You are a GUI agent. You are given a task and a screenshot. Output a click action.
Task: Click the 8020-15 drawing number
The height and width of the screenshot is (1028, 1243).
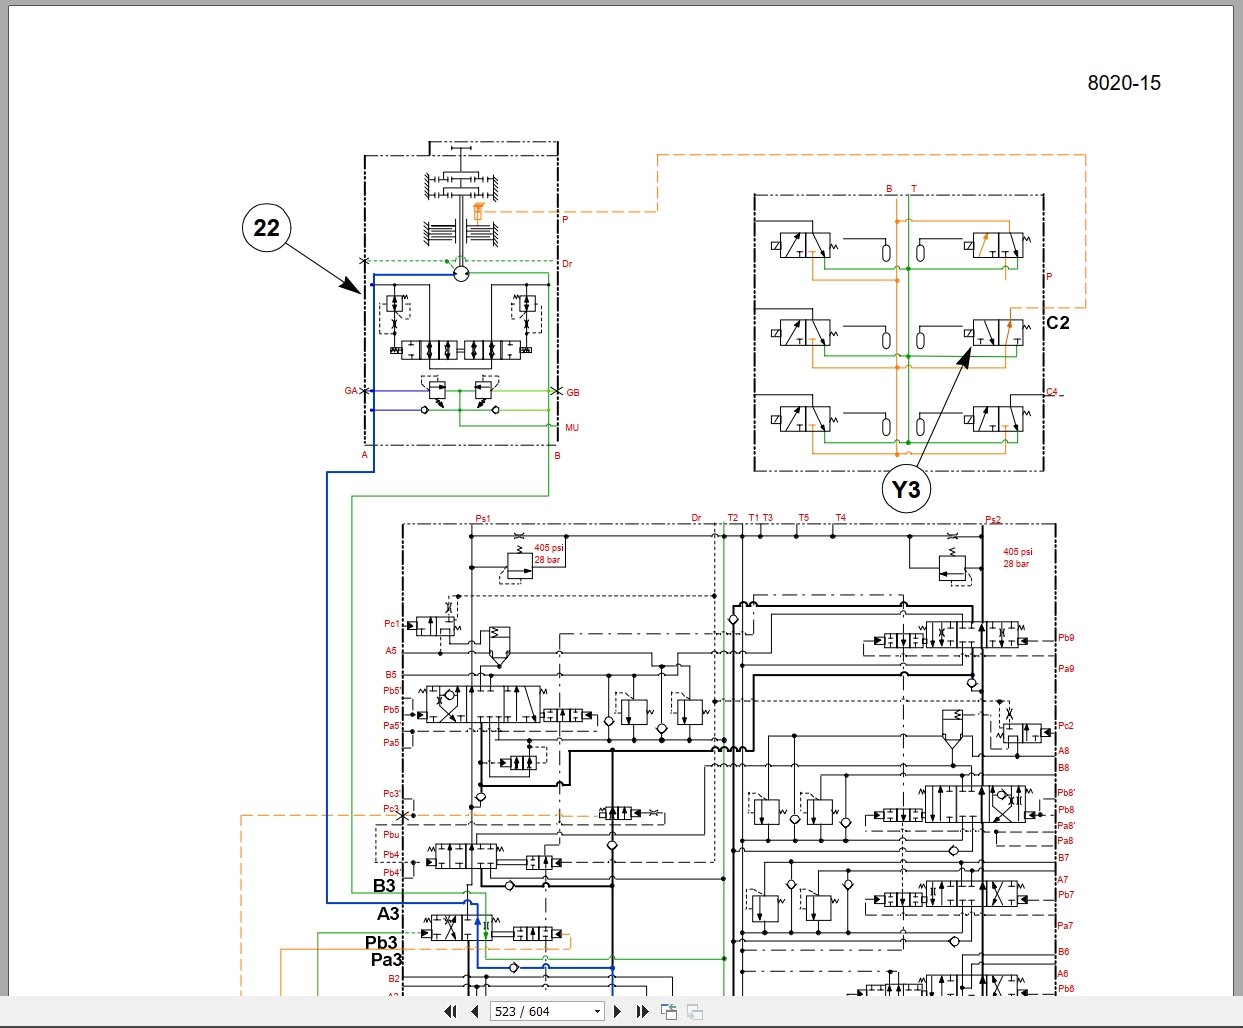pos(1125,83)
